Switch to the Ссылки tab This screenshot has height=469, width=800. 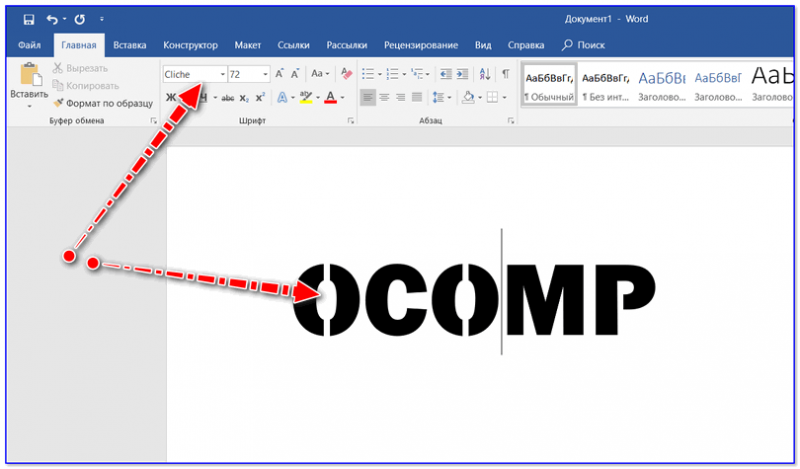(293, 45)
